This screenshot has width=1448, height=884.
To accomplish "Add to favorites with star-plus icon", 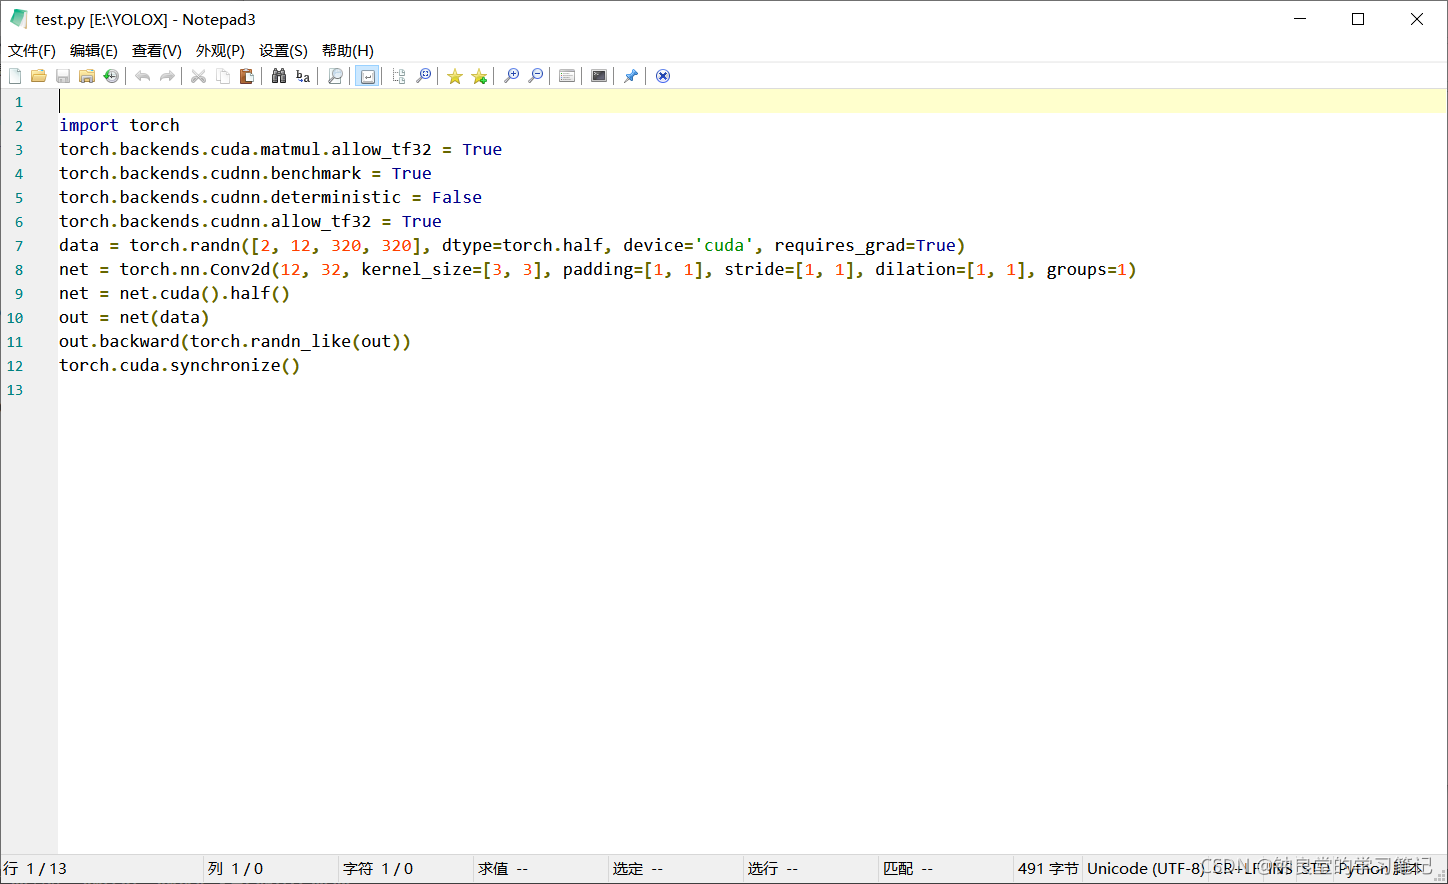I will pos(479,76).
